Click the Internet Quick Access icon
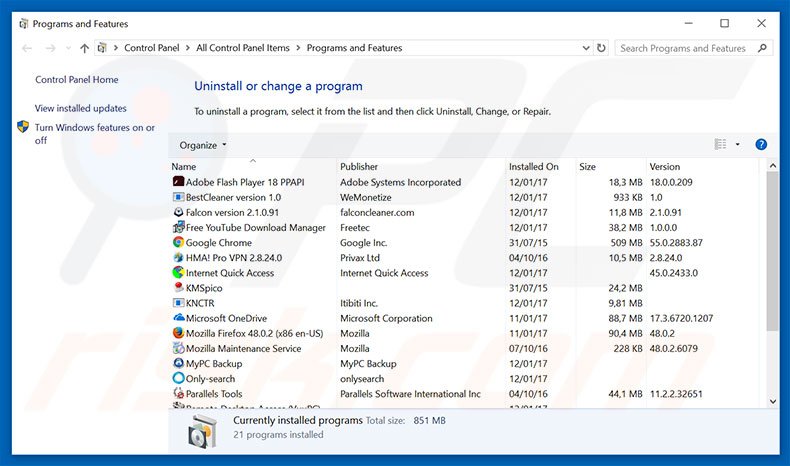Screen dimensions: 790x466 coord(178,273)
